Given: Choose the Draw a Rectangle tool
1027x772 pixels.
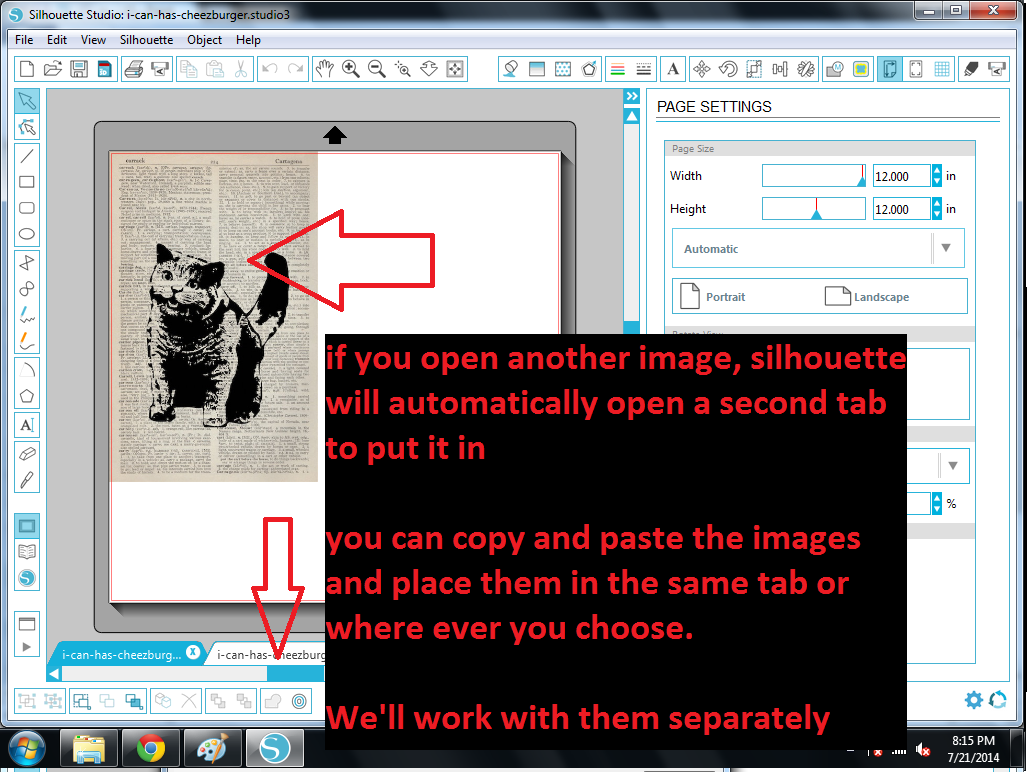Looking at the screenshot, I should point(27,182).
